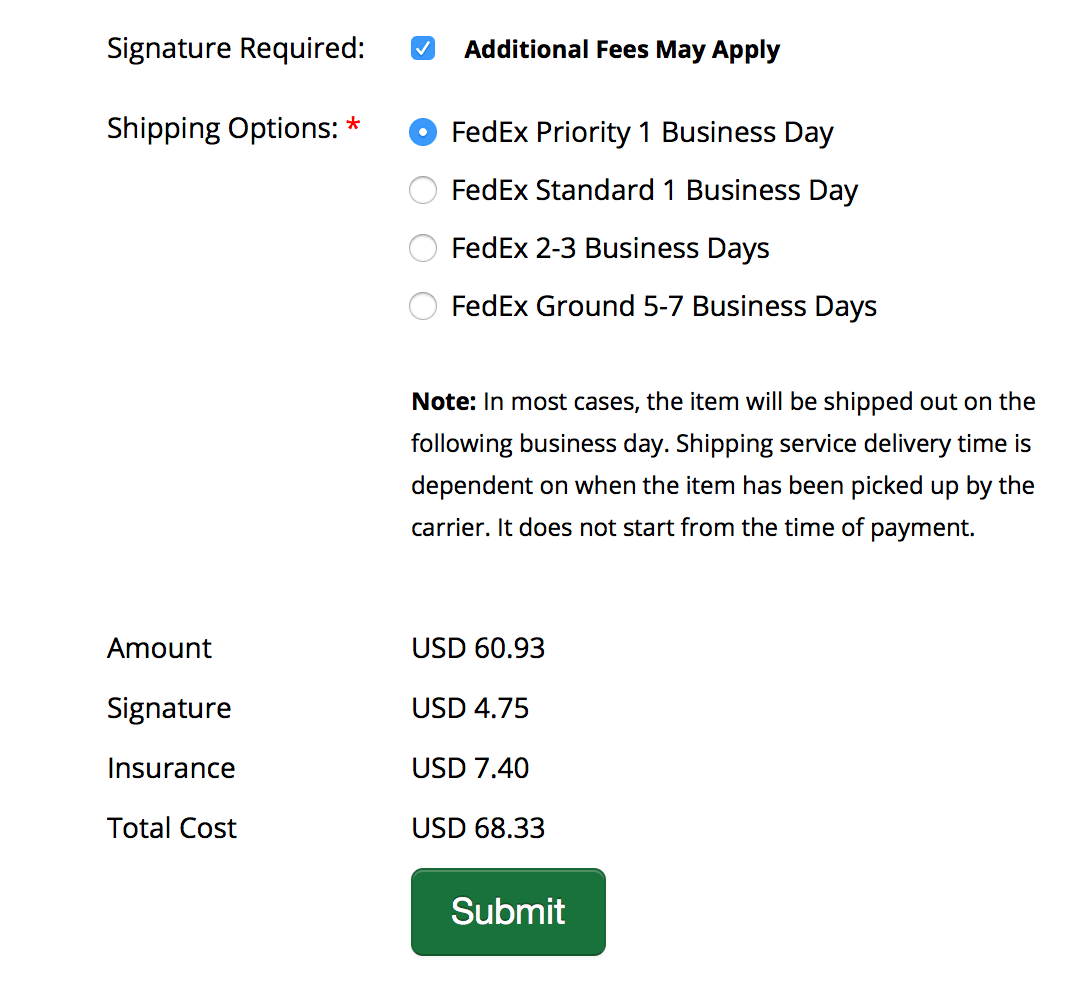The width and height of the screenshot is (1072, 984).
Task: Click the Insurance row label
Action: tap(171, 768)
